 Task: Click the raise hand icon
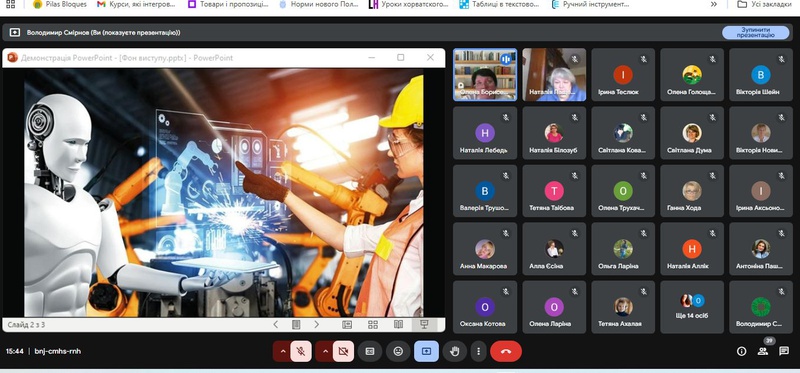click(x=455, y=352)
